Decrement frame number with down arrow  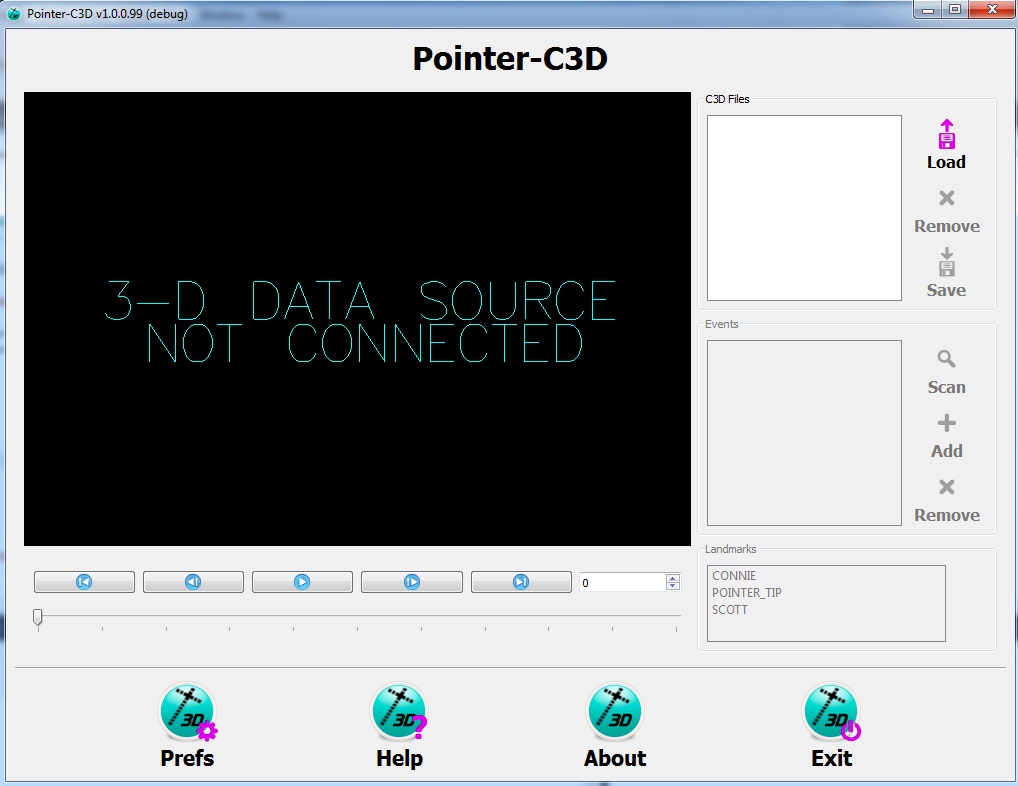[673, 586]
